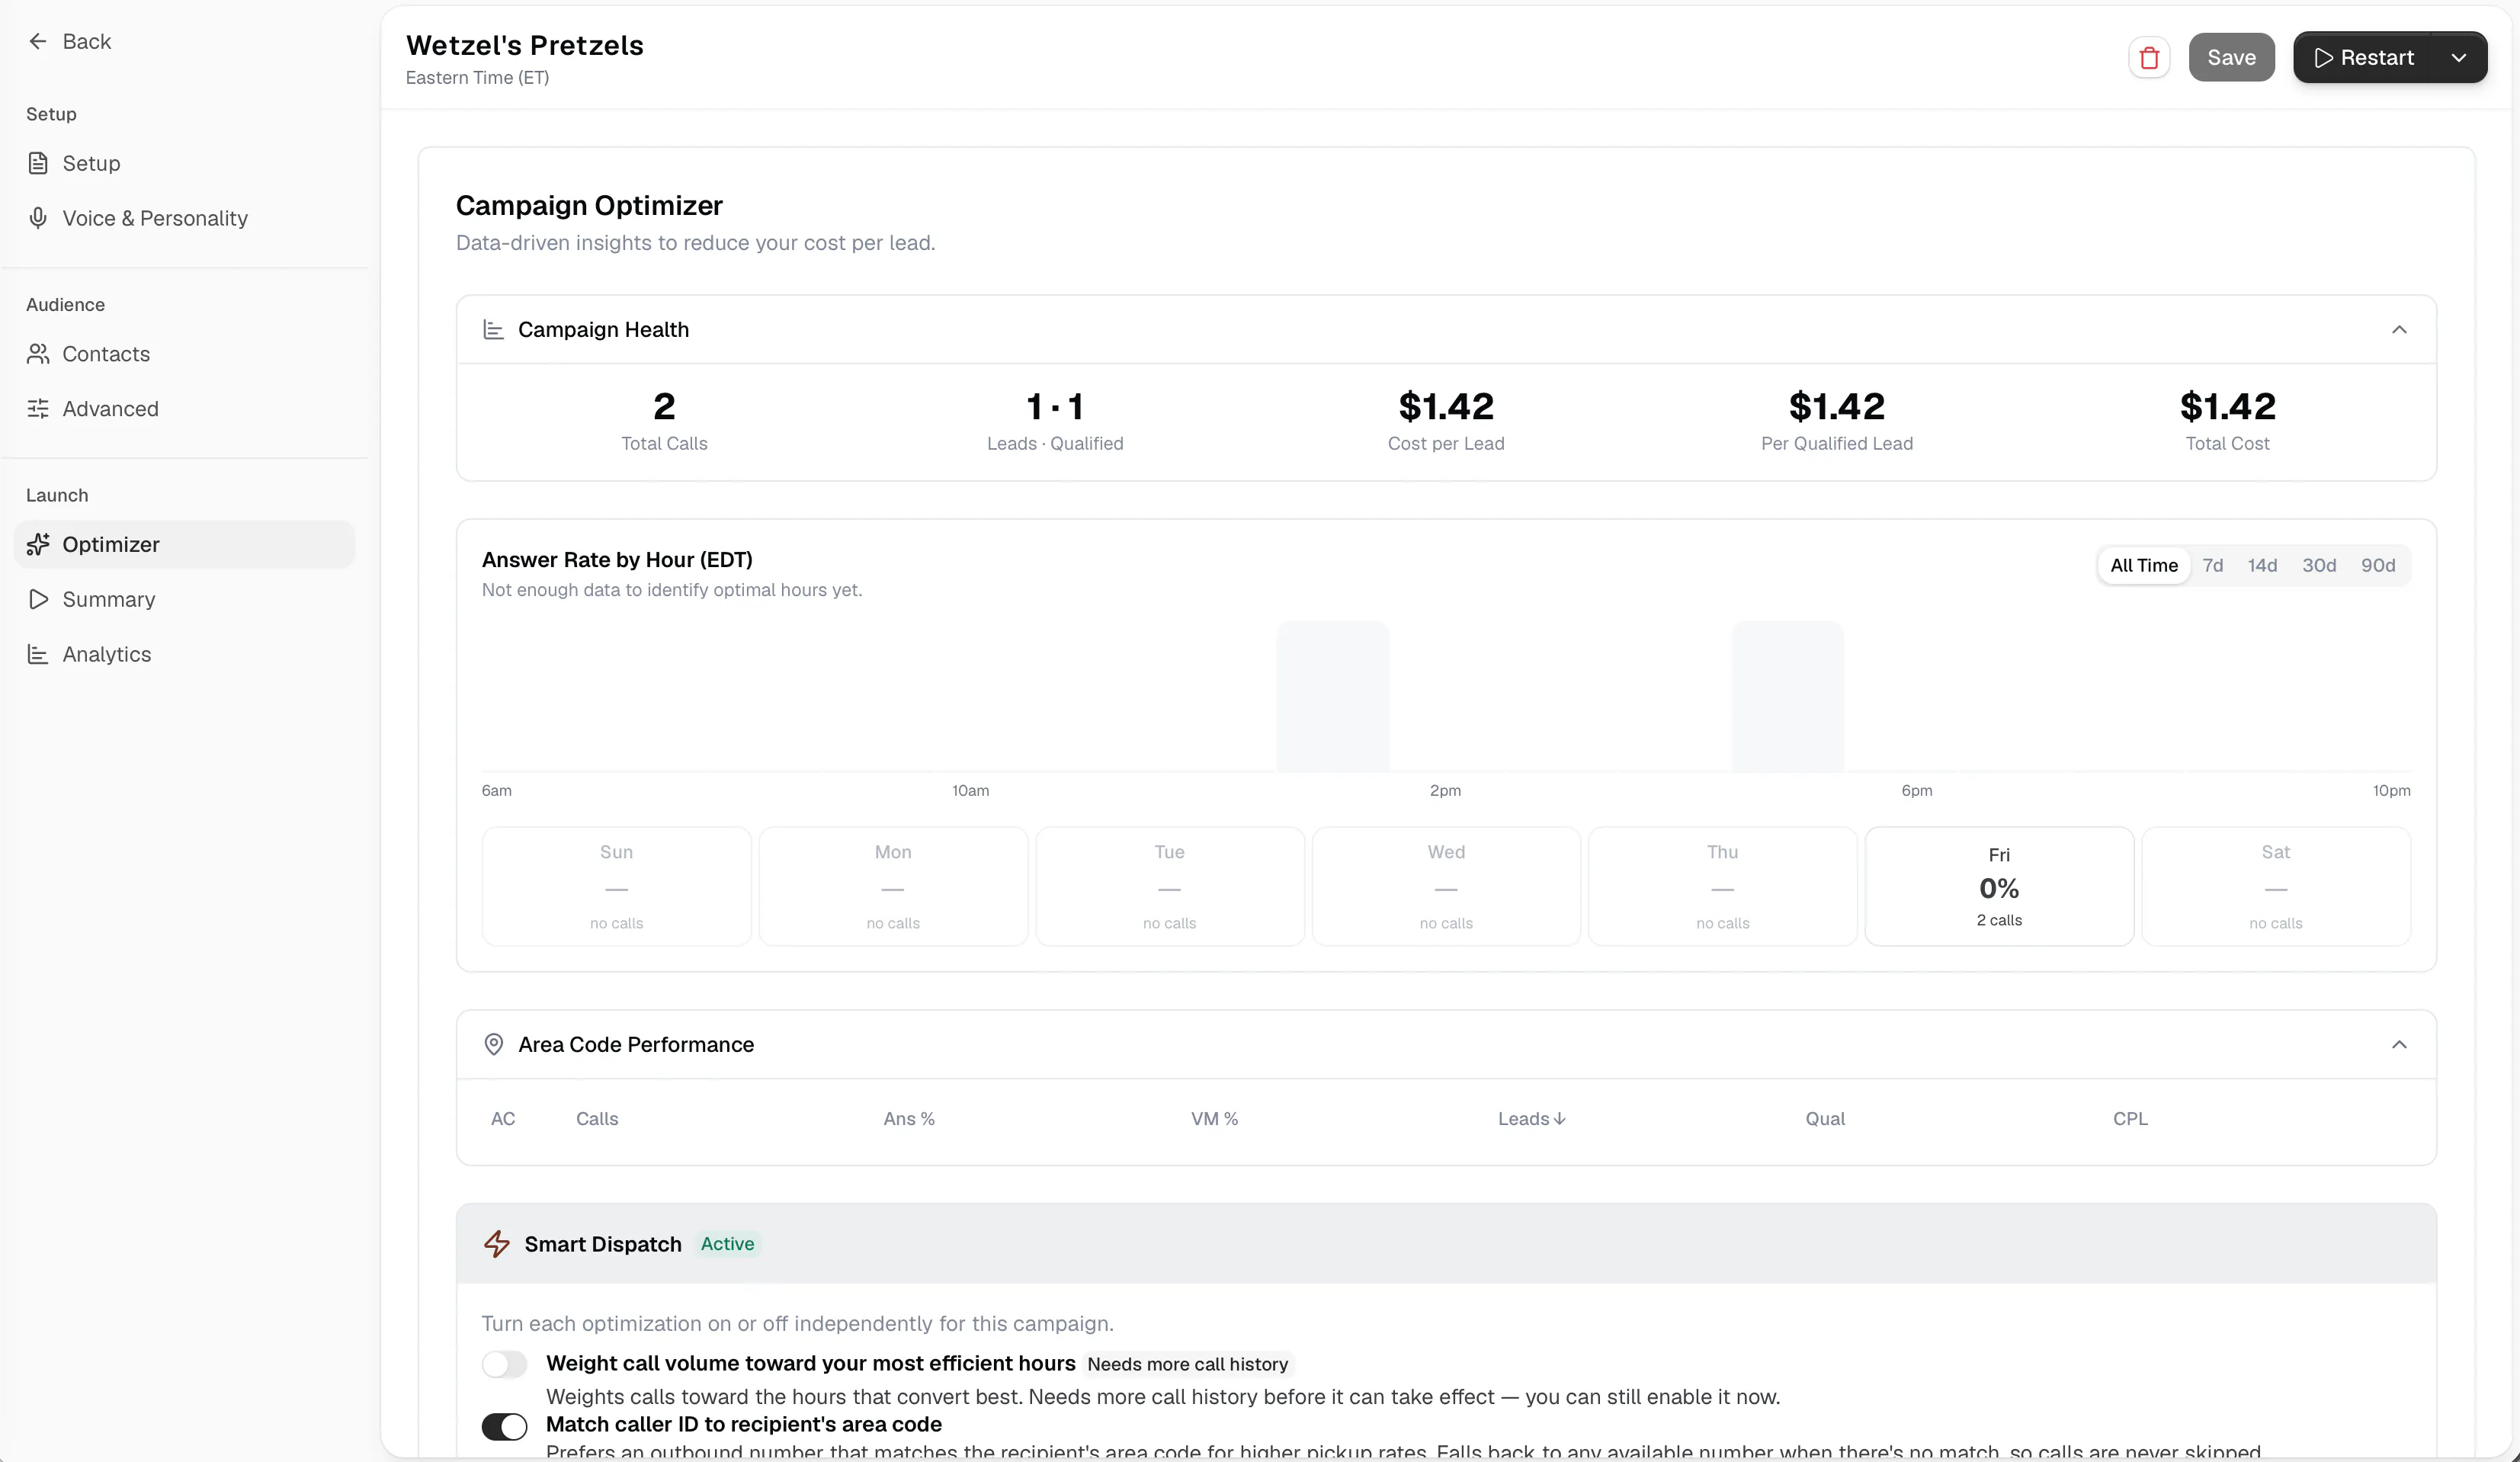Sort table by the VM % column

1214,1119
